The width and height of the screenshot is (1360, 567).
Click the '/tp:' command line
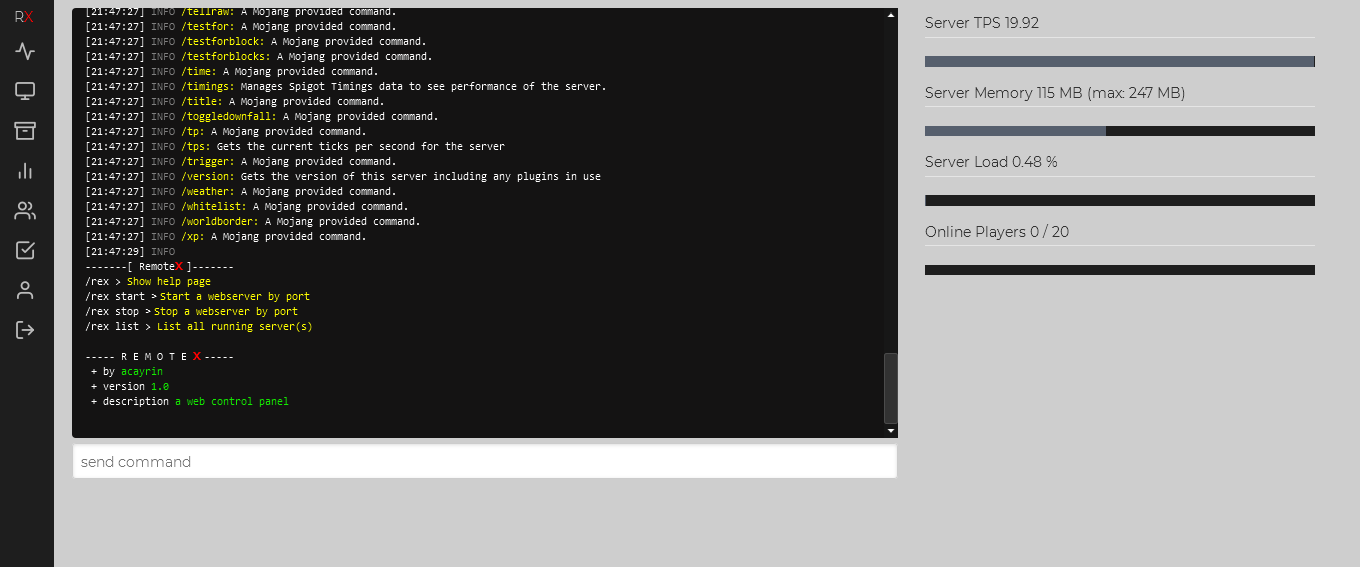pyautogui.click(x=226, y=131)
